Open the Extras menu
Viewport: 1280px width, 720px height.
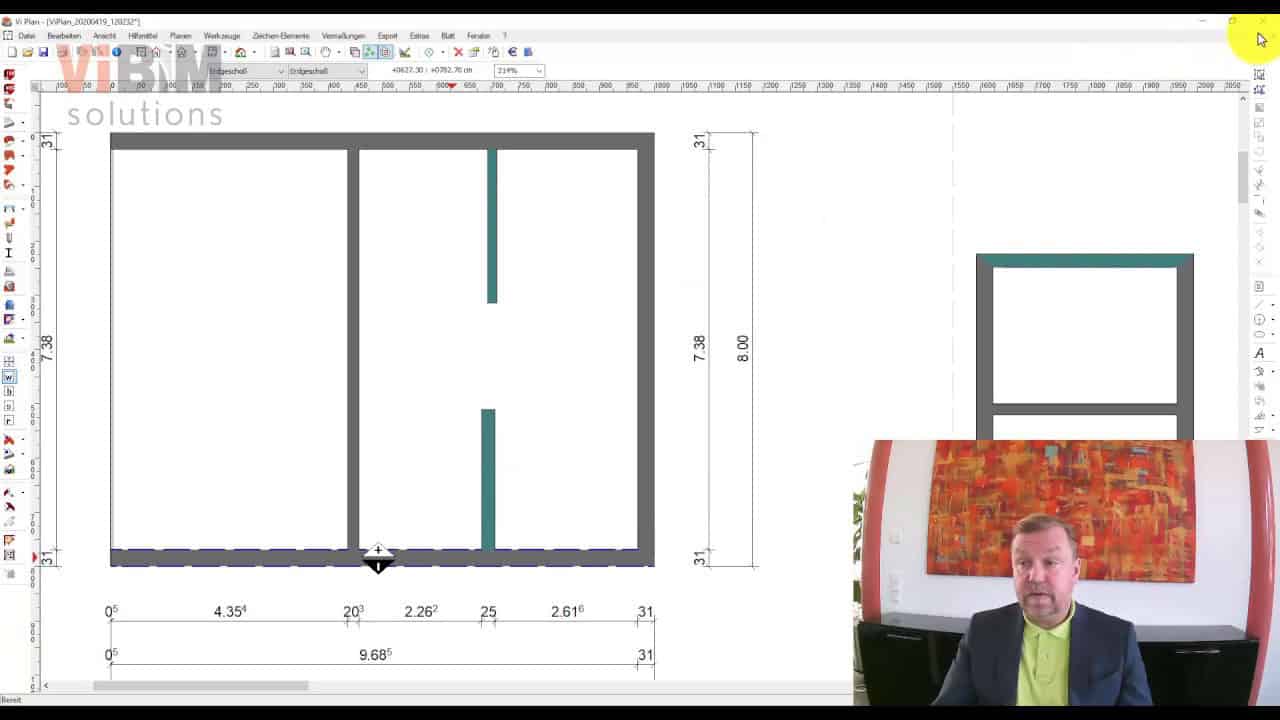[x=419, y=36]
